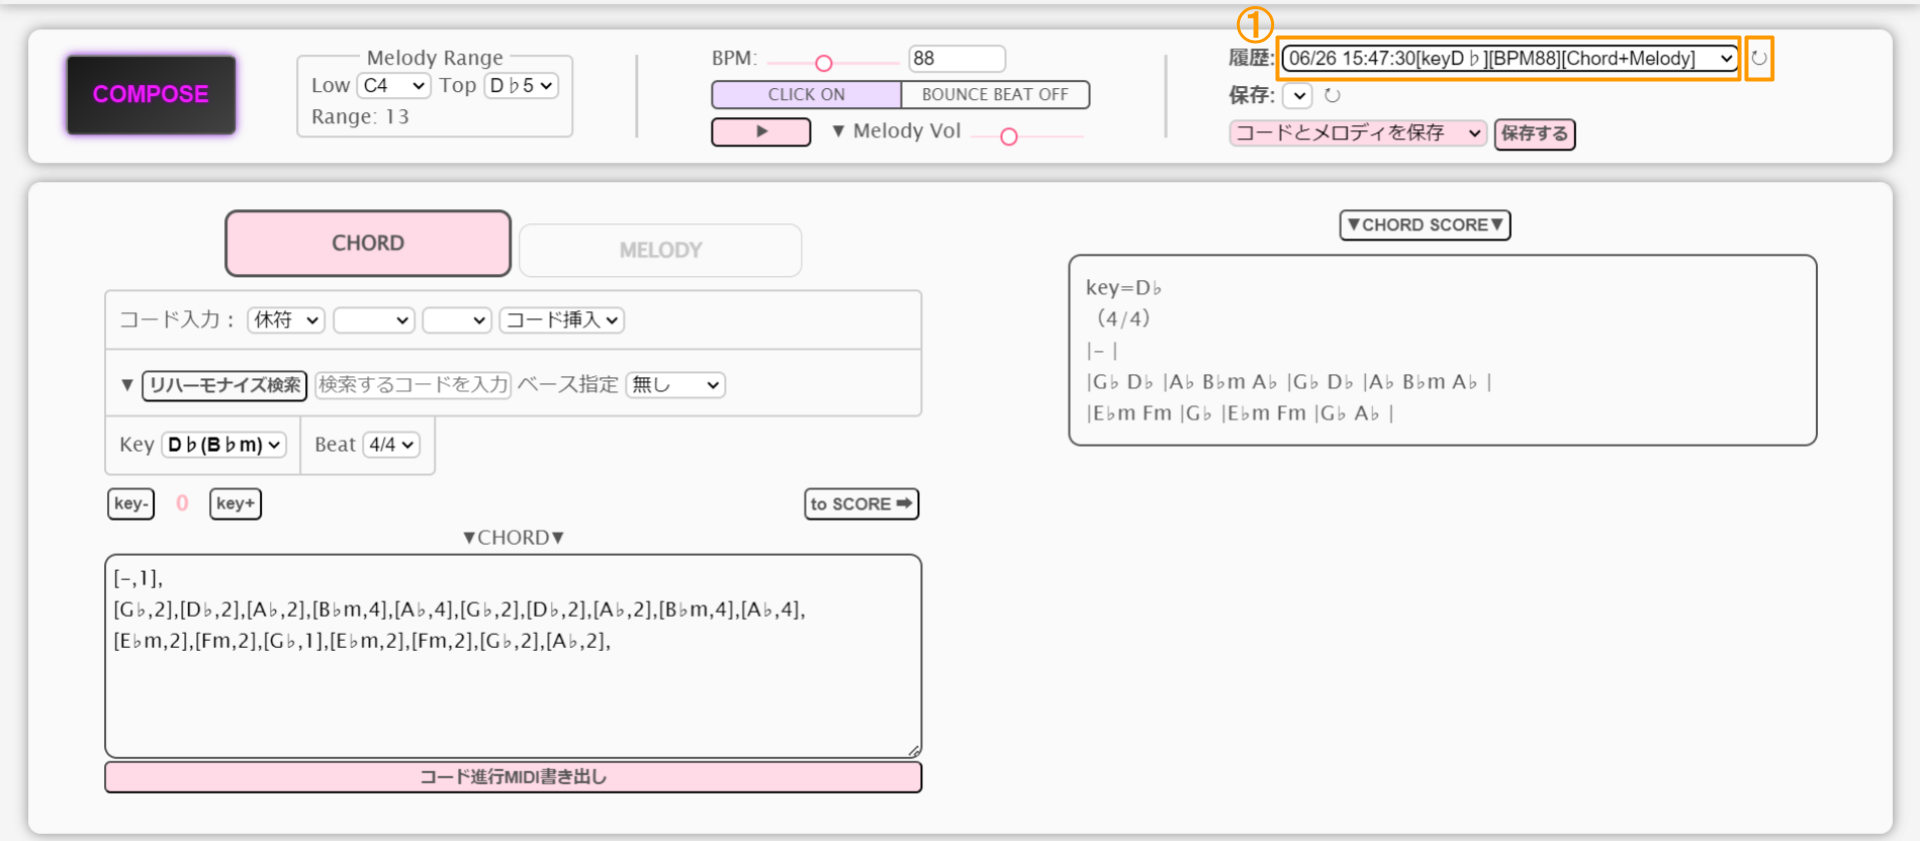Image resolution: width=1920 pixels, height=841 pixels.
Task: Click コード進行MIDI書き出し export button
Action: tap(513, 777)
